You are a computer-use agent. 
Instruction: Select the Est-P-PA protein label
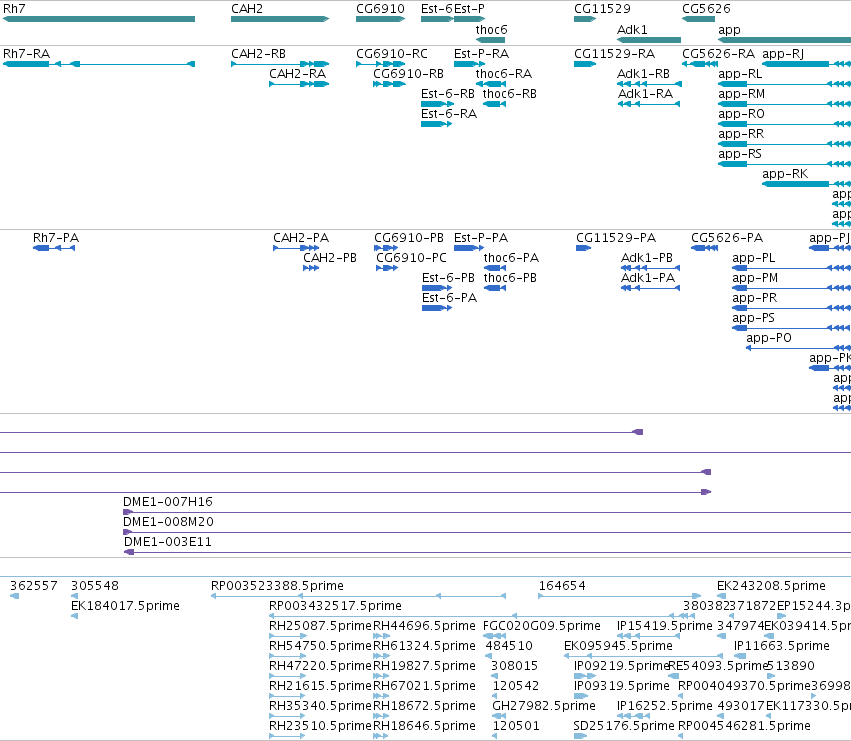pos(481,238)
